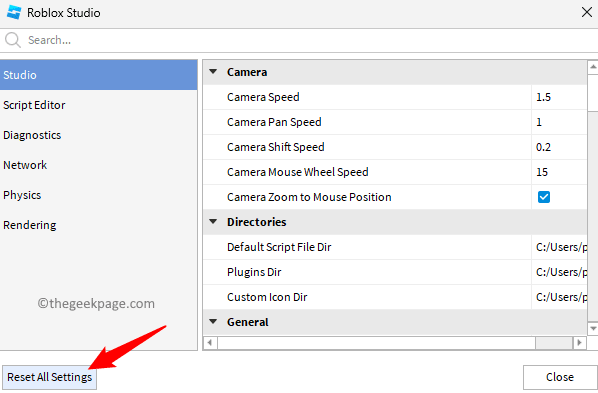Click the vertical scrollbar up arrow
The height and width of the screenshot is (393, 598).
point(593,67)
